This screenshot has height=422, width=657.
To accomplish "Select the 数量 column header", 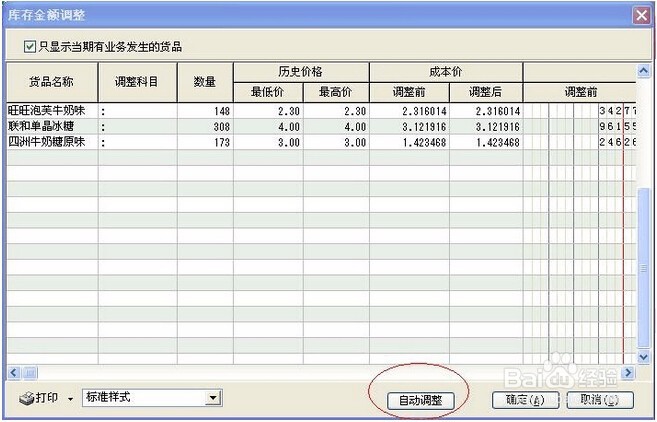I will 205,82.
